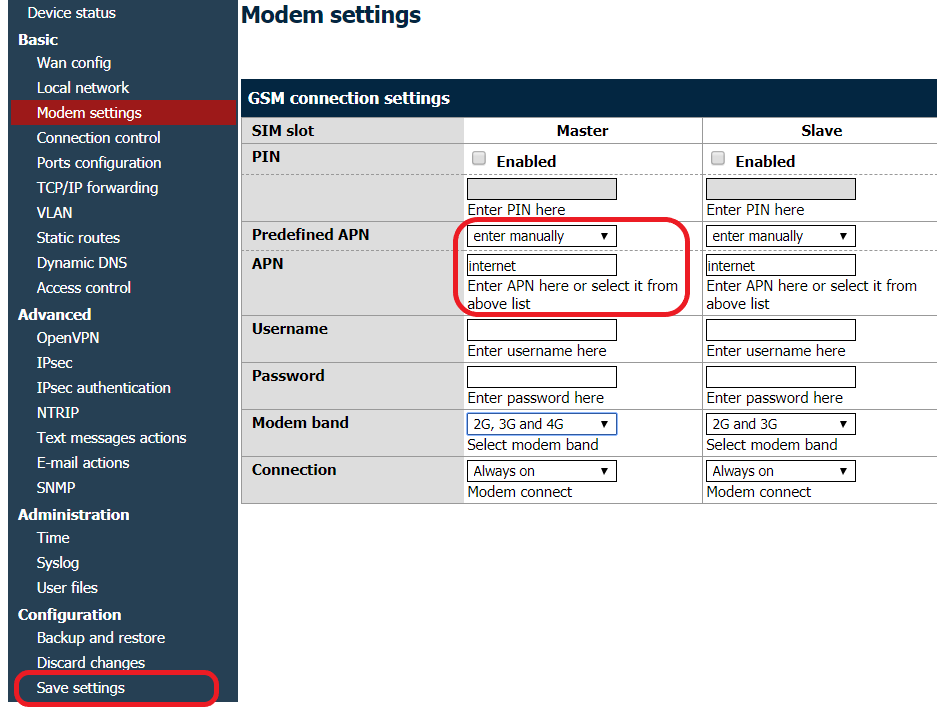The image size is (937, 712).
Task: Open Slave Predefined APN dropdown
Action: pos(780,236)
